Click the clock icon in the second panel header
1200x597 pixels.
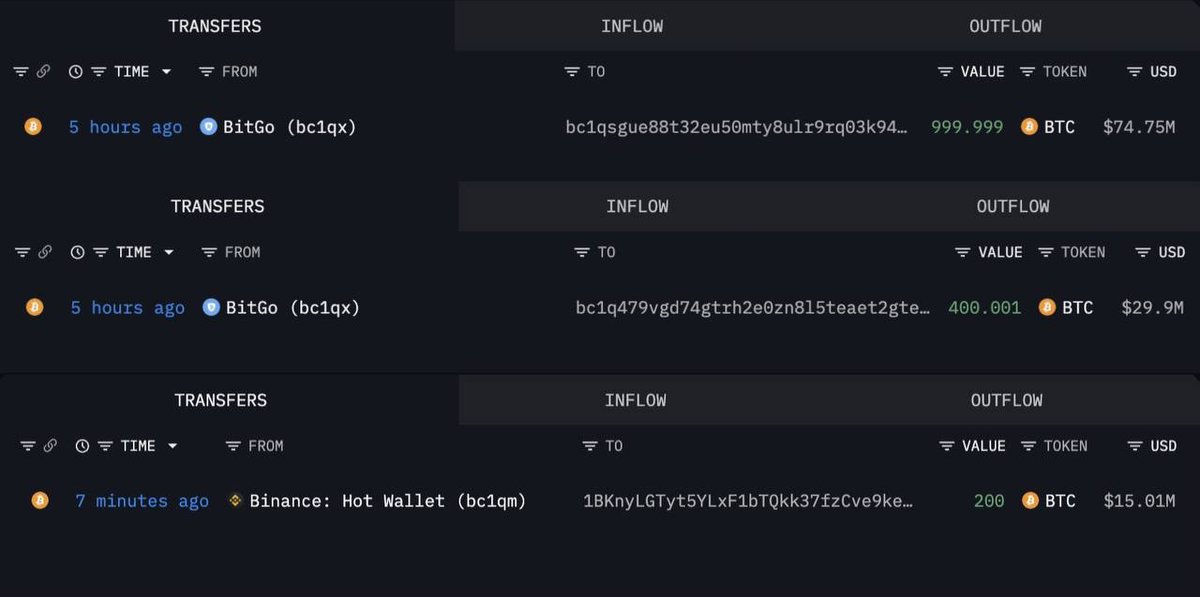click(77, 252)
